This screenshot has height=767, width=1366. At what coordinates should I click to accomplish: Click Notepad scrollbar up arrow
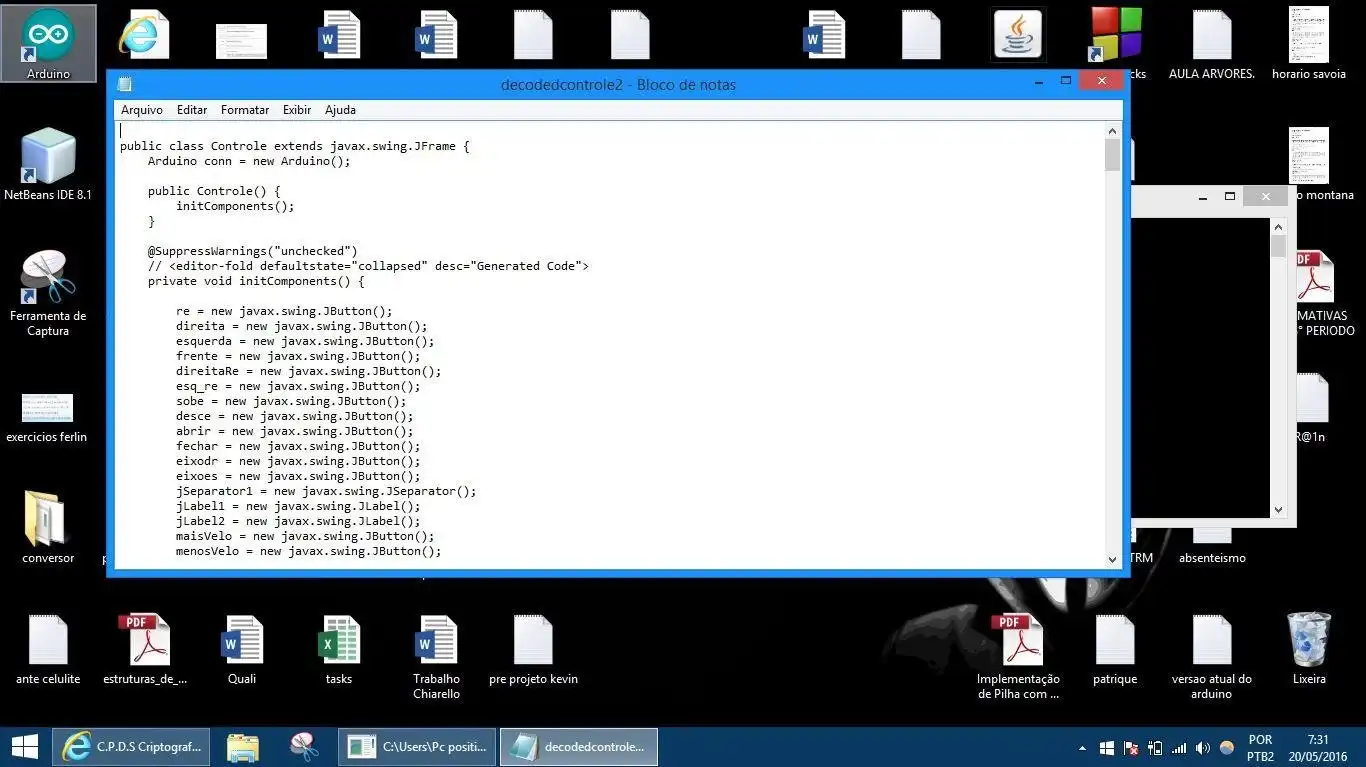coord(1112,131)
